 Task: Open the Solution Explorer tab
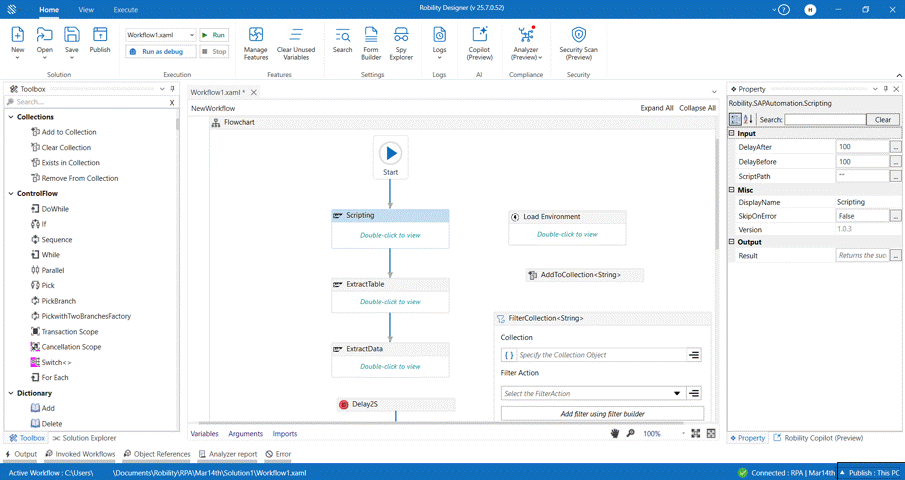[84, 438]
